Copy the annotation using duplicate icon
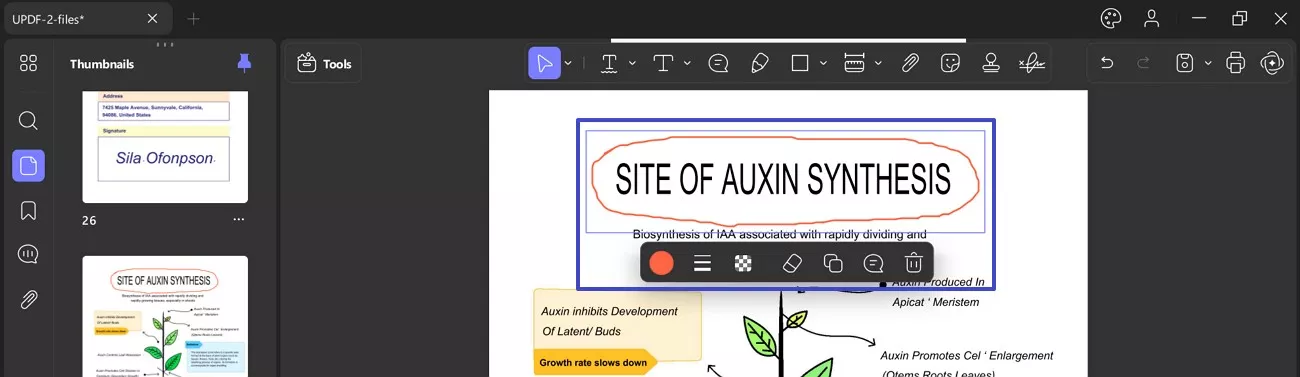Image resolution: width=1300 pixels, height=377 pixels. click(833, 263)
